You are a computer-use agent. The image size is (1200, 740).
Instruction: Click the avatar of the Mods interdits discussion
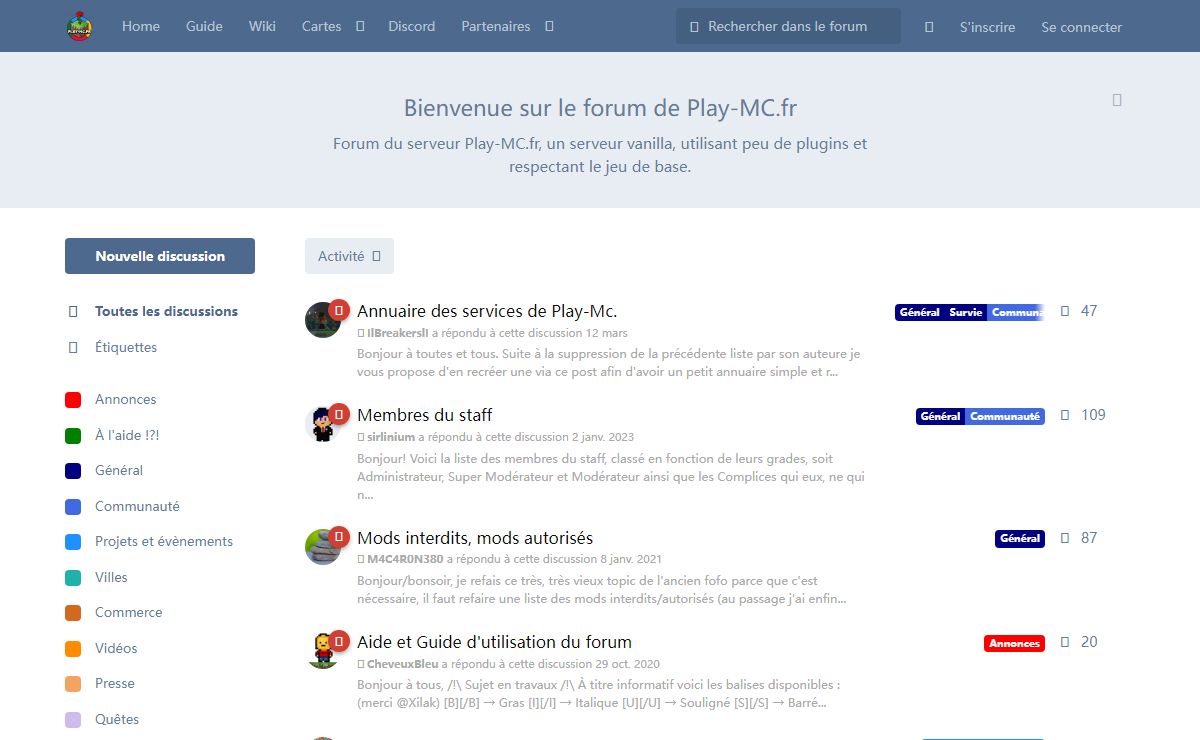(x=322, y=547)
